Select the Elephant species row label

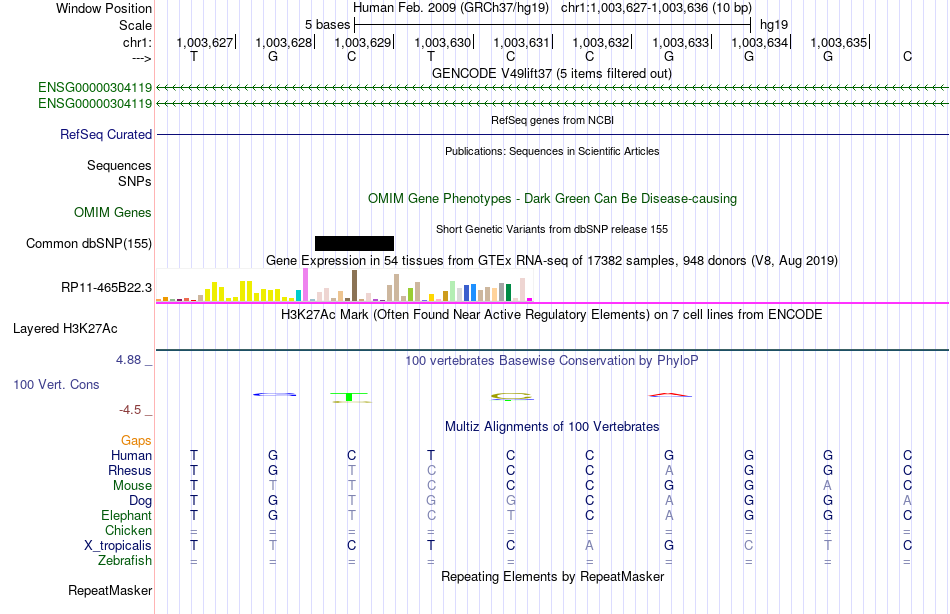(126, 515)
